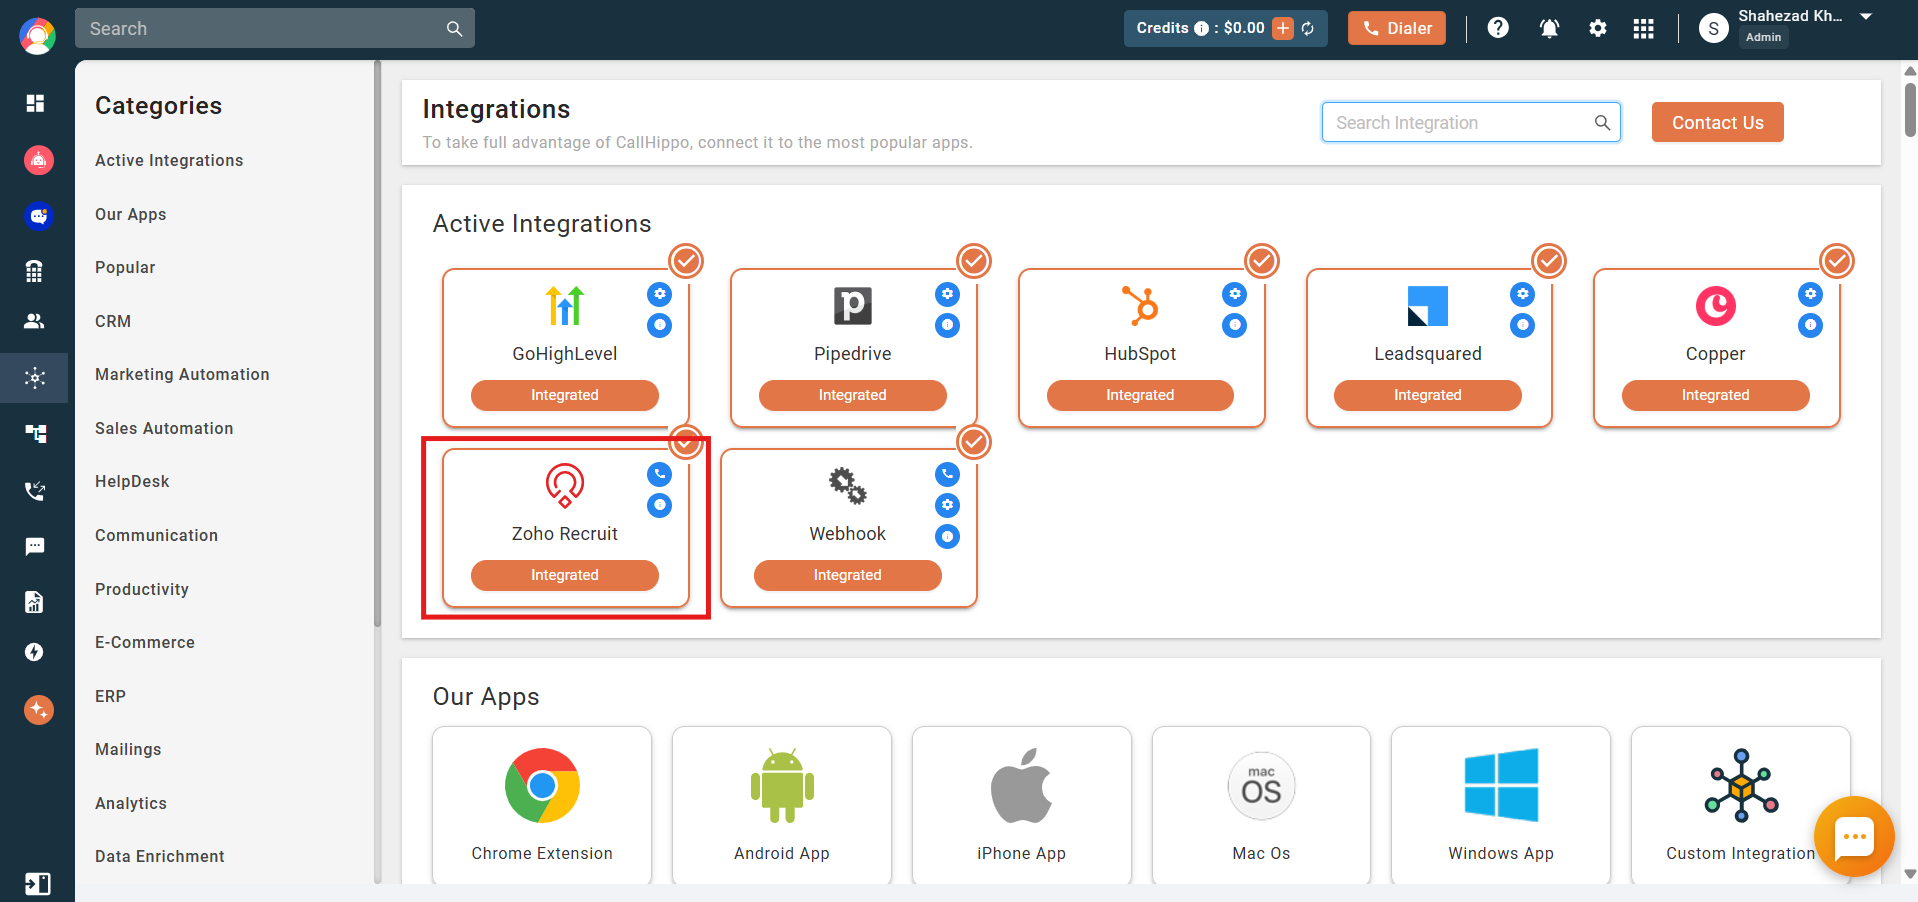Click Zoho Recruit info icon

click(659, 505)
